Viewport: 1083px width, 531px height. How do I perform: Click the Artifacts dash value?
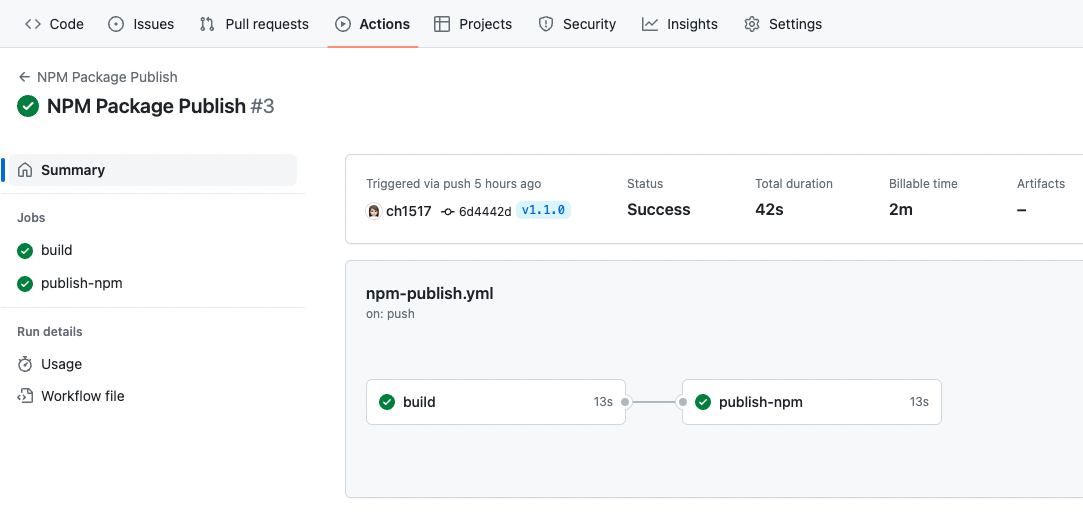pos(1022,210)
